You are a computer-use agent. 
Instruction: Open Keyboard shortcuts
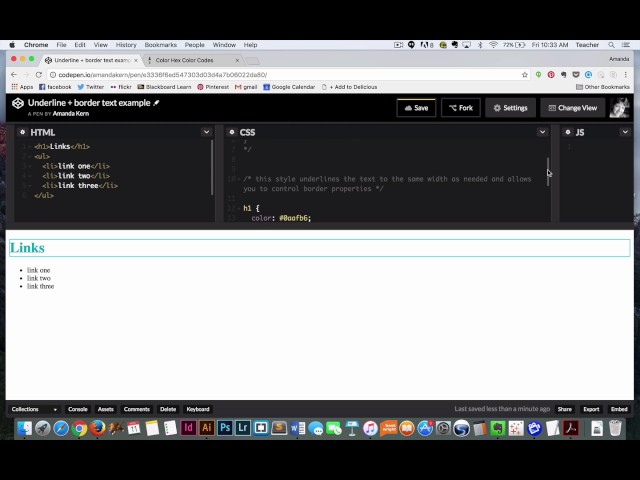point(198,409)
